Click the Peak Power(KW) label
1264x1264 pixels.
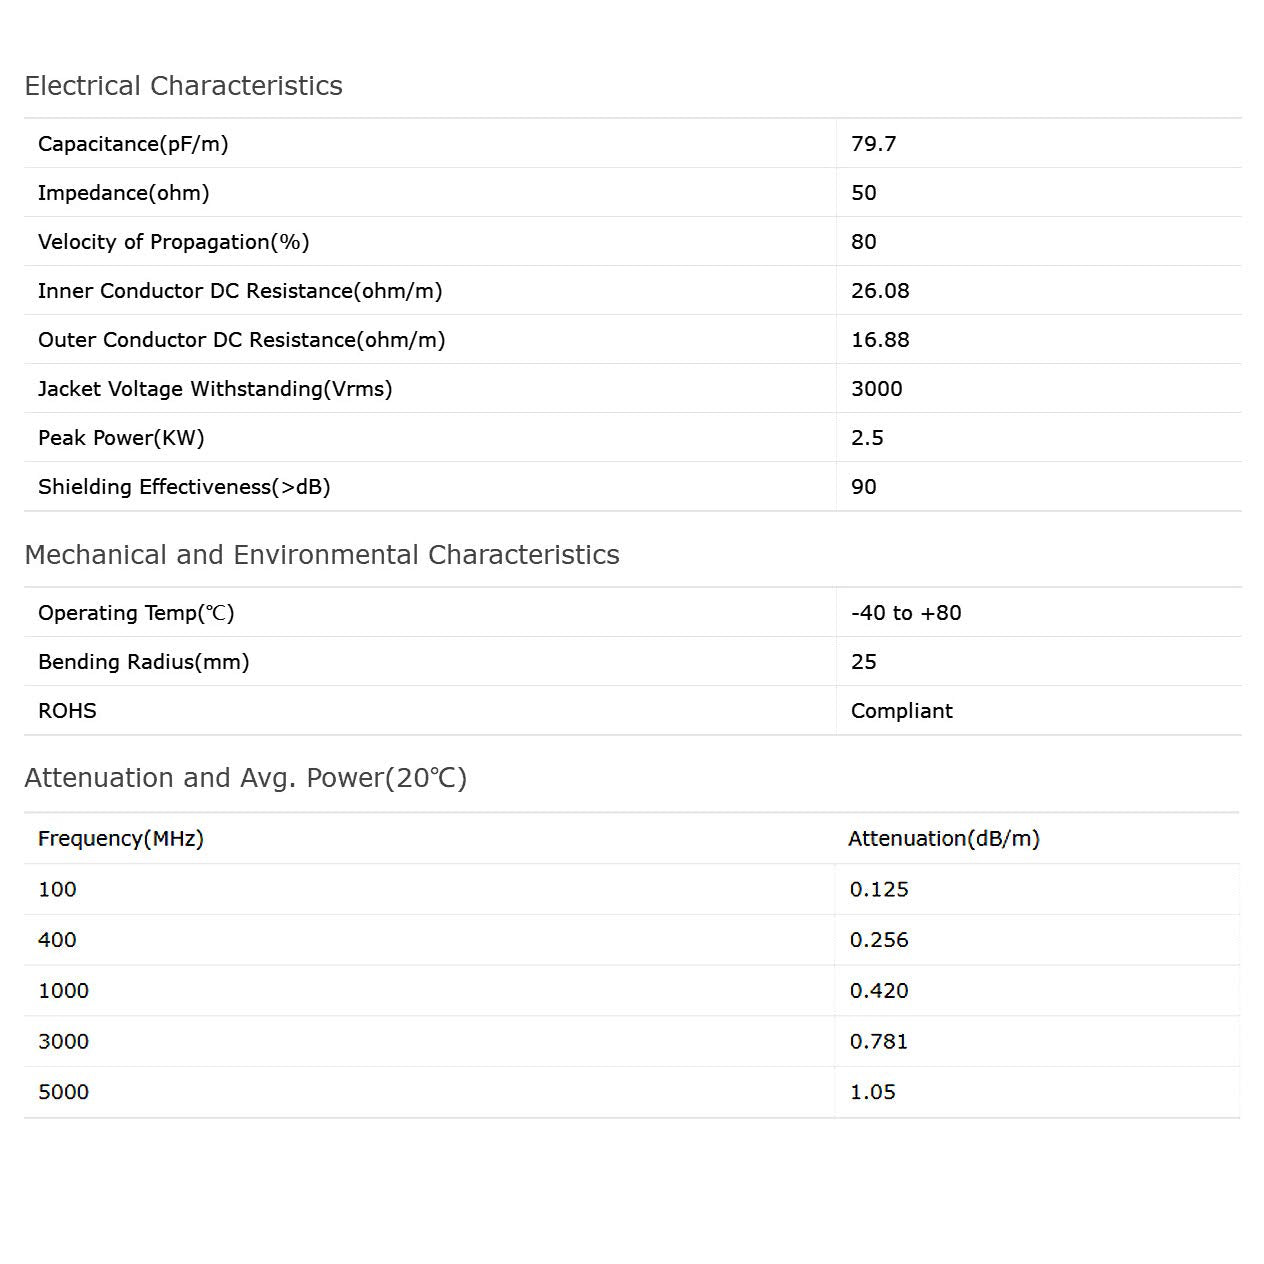pos(121,438)
